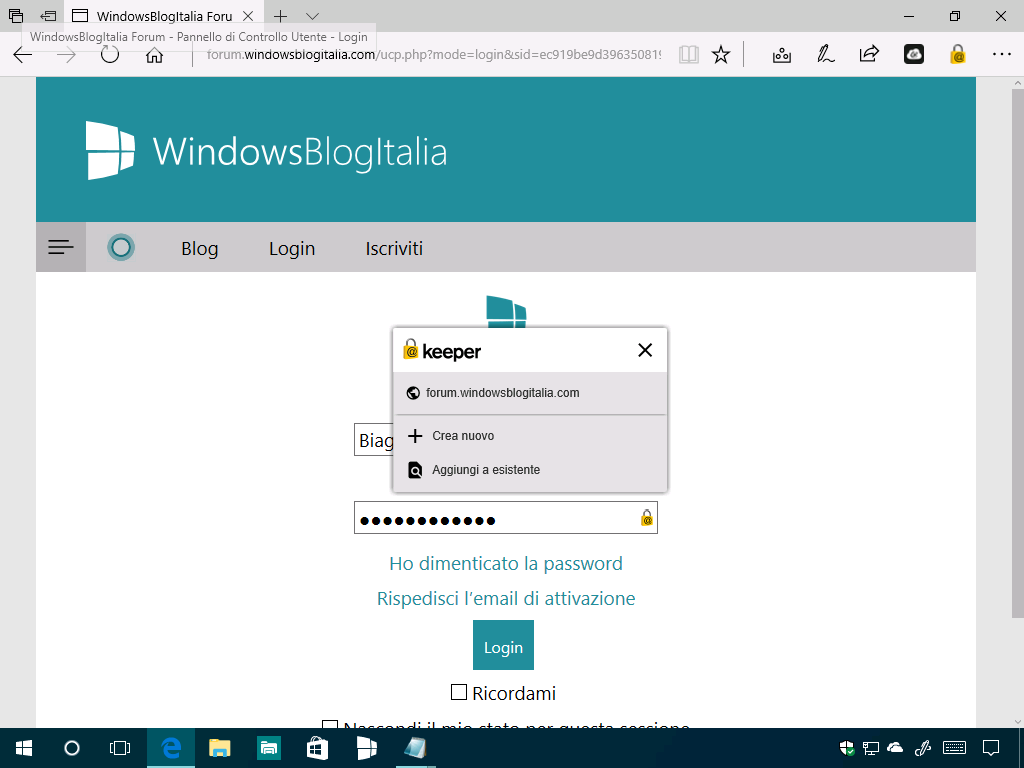Open Edge's more options menu (three dots)
The height and width of the screenshot is (768, 1024).
(x=1001, y=54)
